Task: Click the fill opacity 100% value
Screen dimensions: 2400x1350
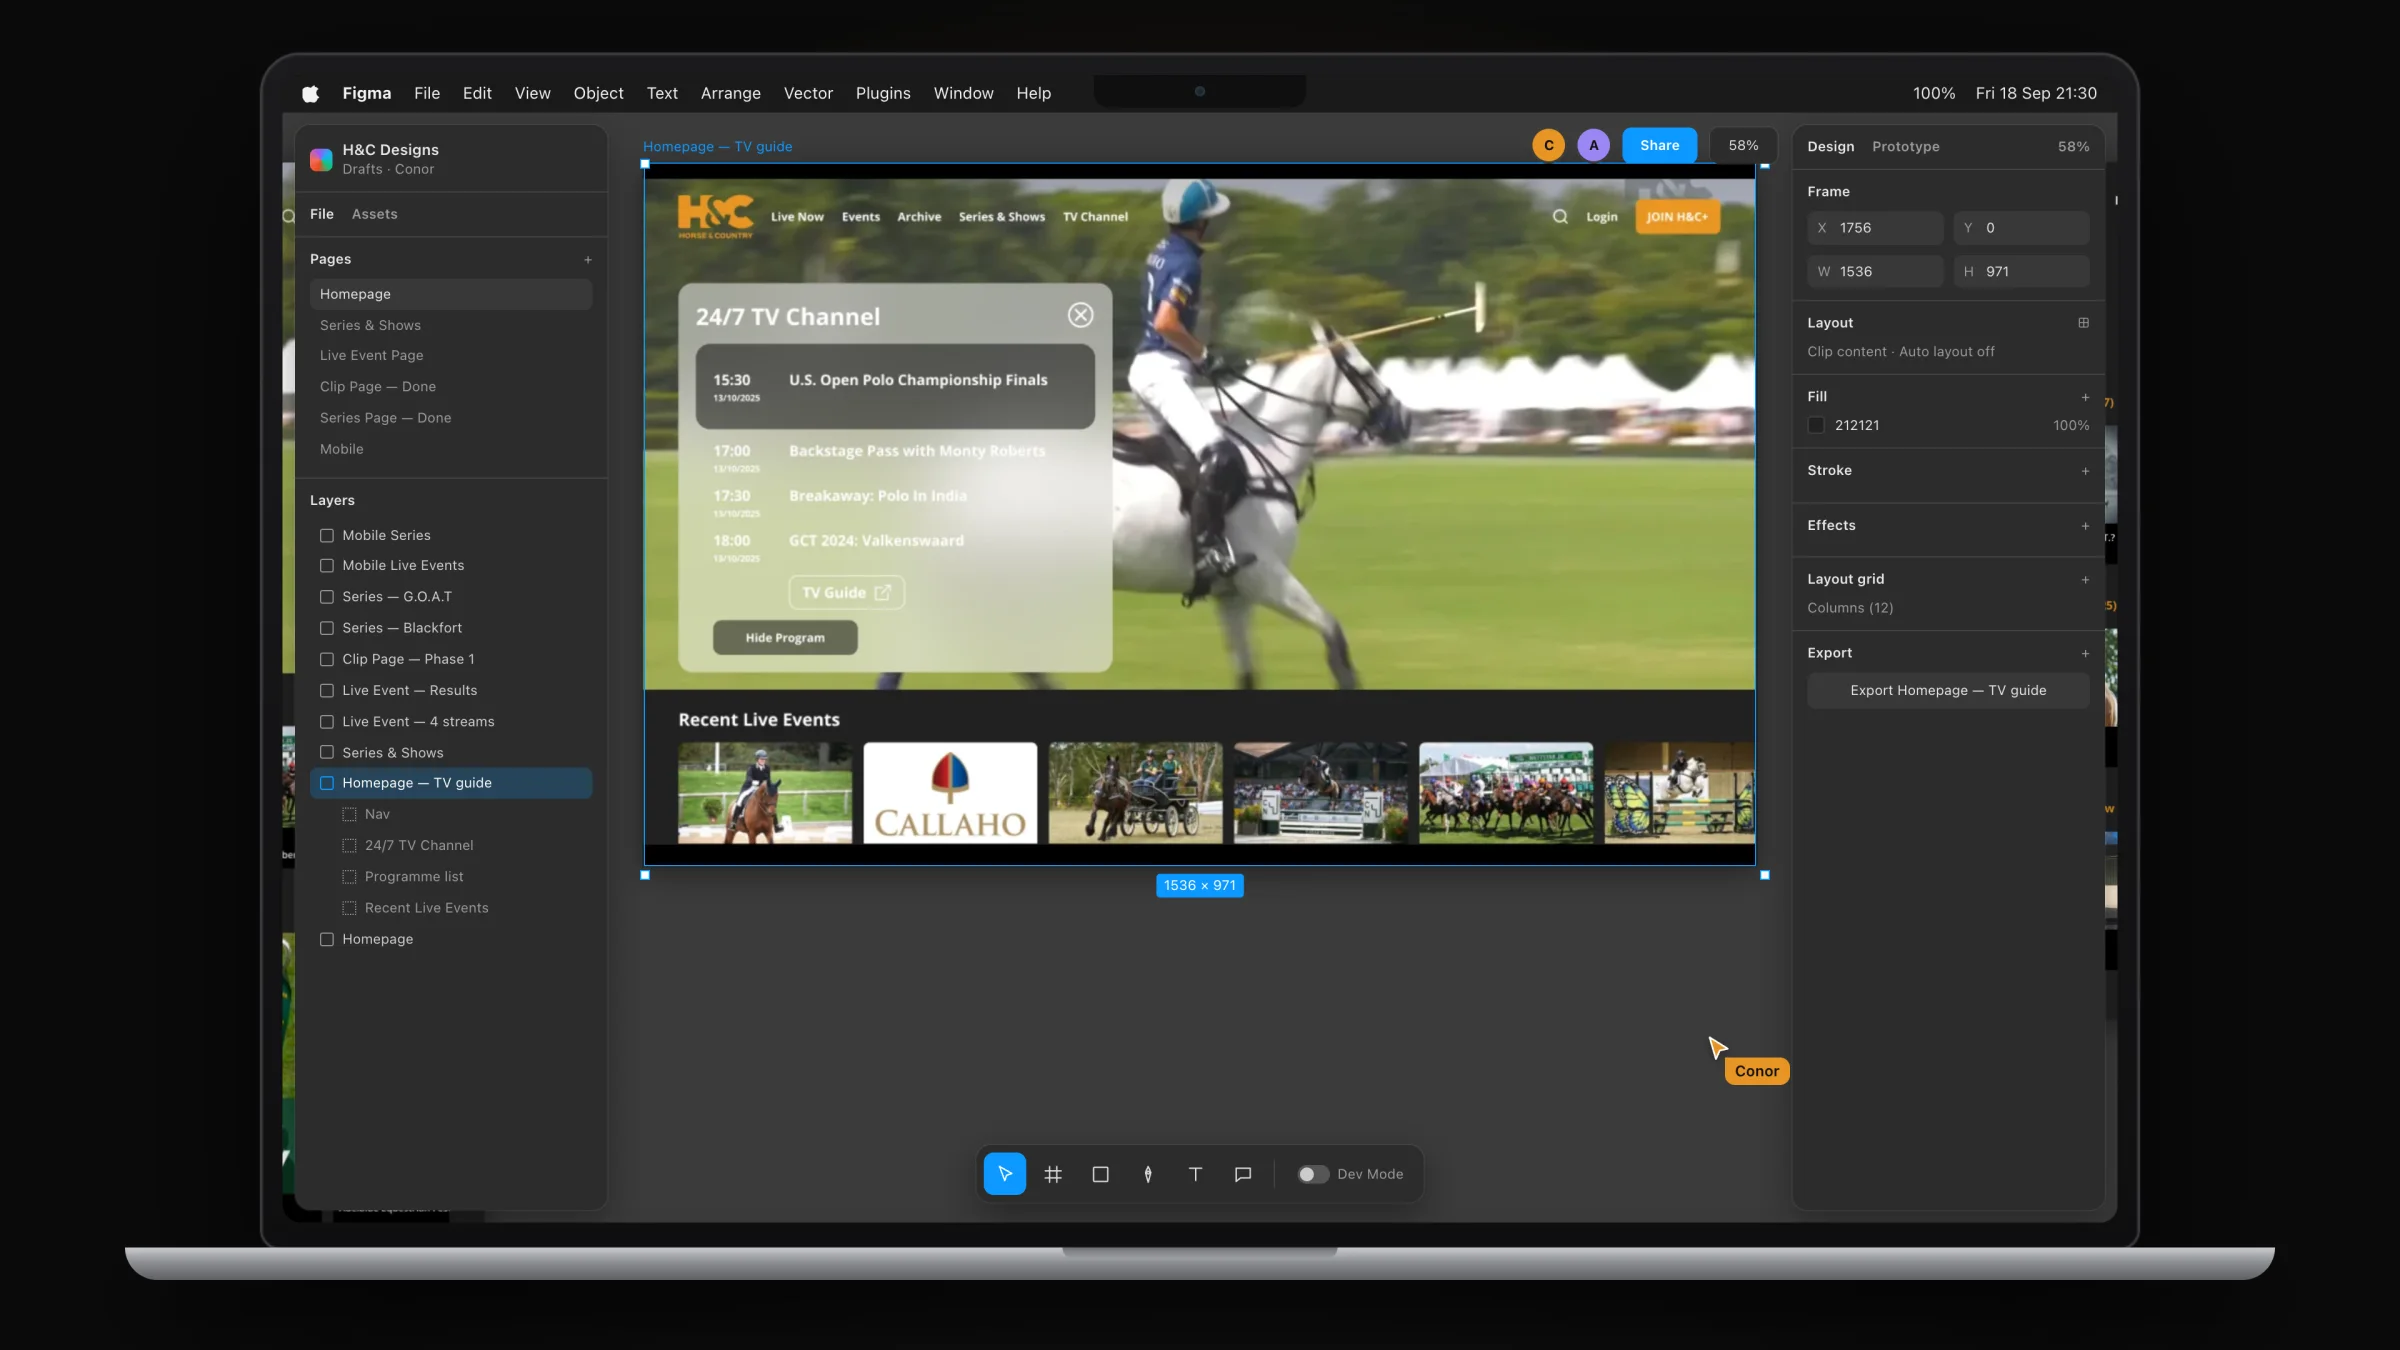Action: click(2070, 425)
